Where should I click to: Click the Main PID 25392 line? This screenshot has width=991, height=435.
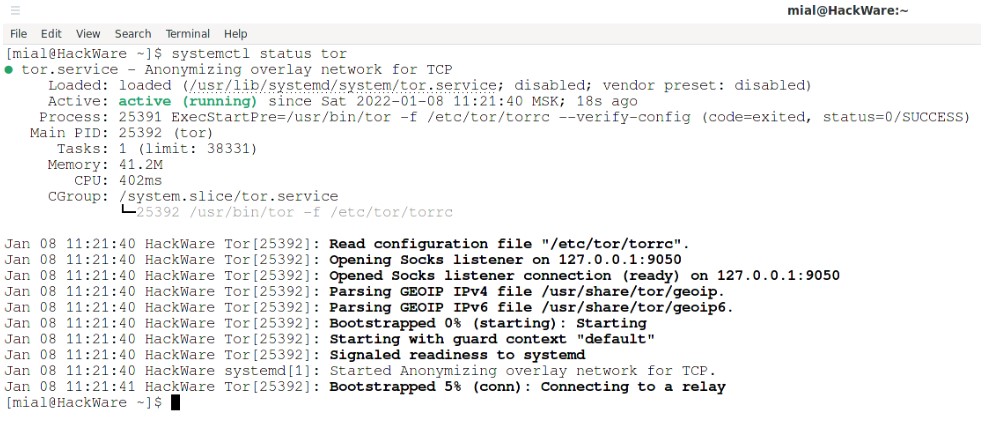point(121,133)
